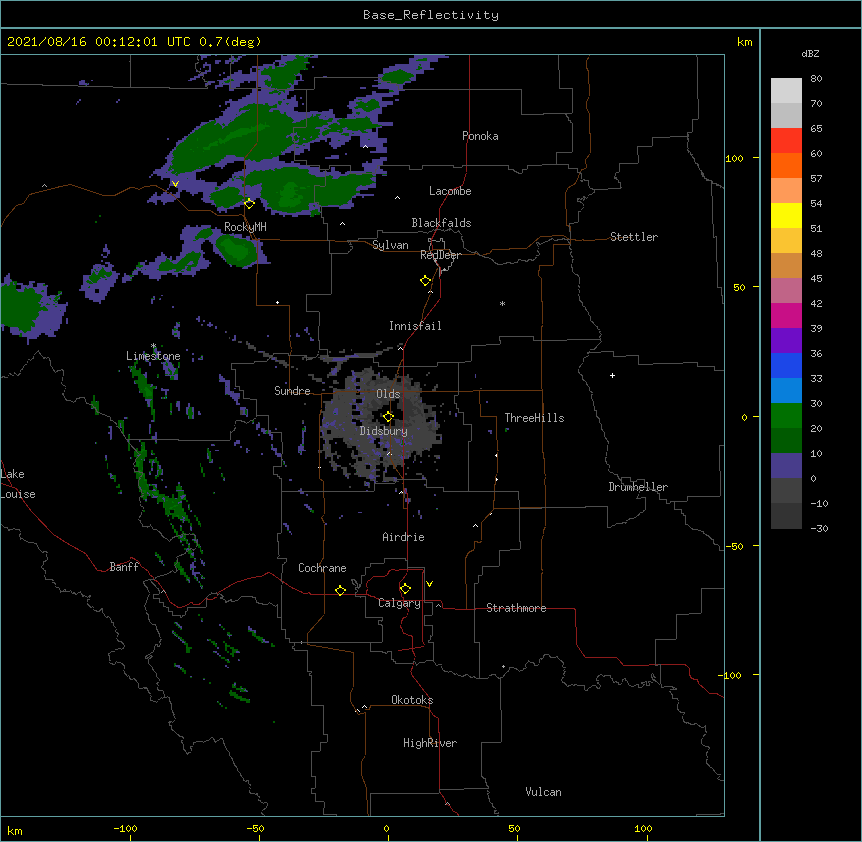Click the RedDeer city label
The height and width of the screenshot is (842, 862).
[x=440, y=255]
